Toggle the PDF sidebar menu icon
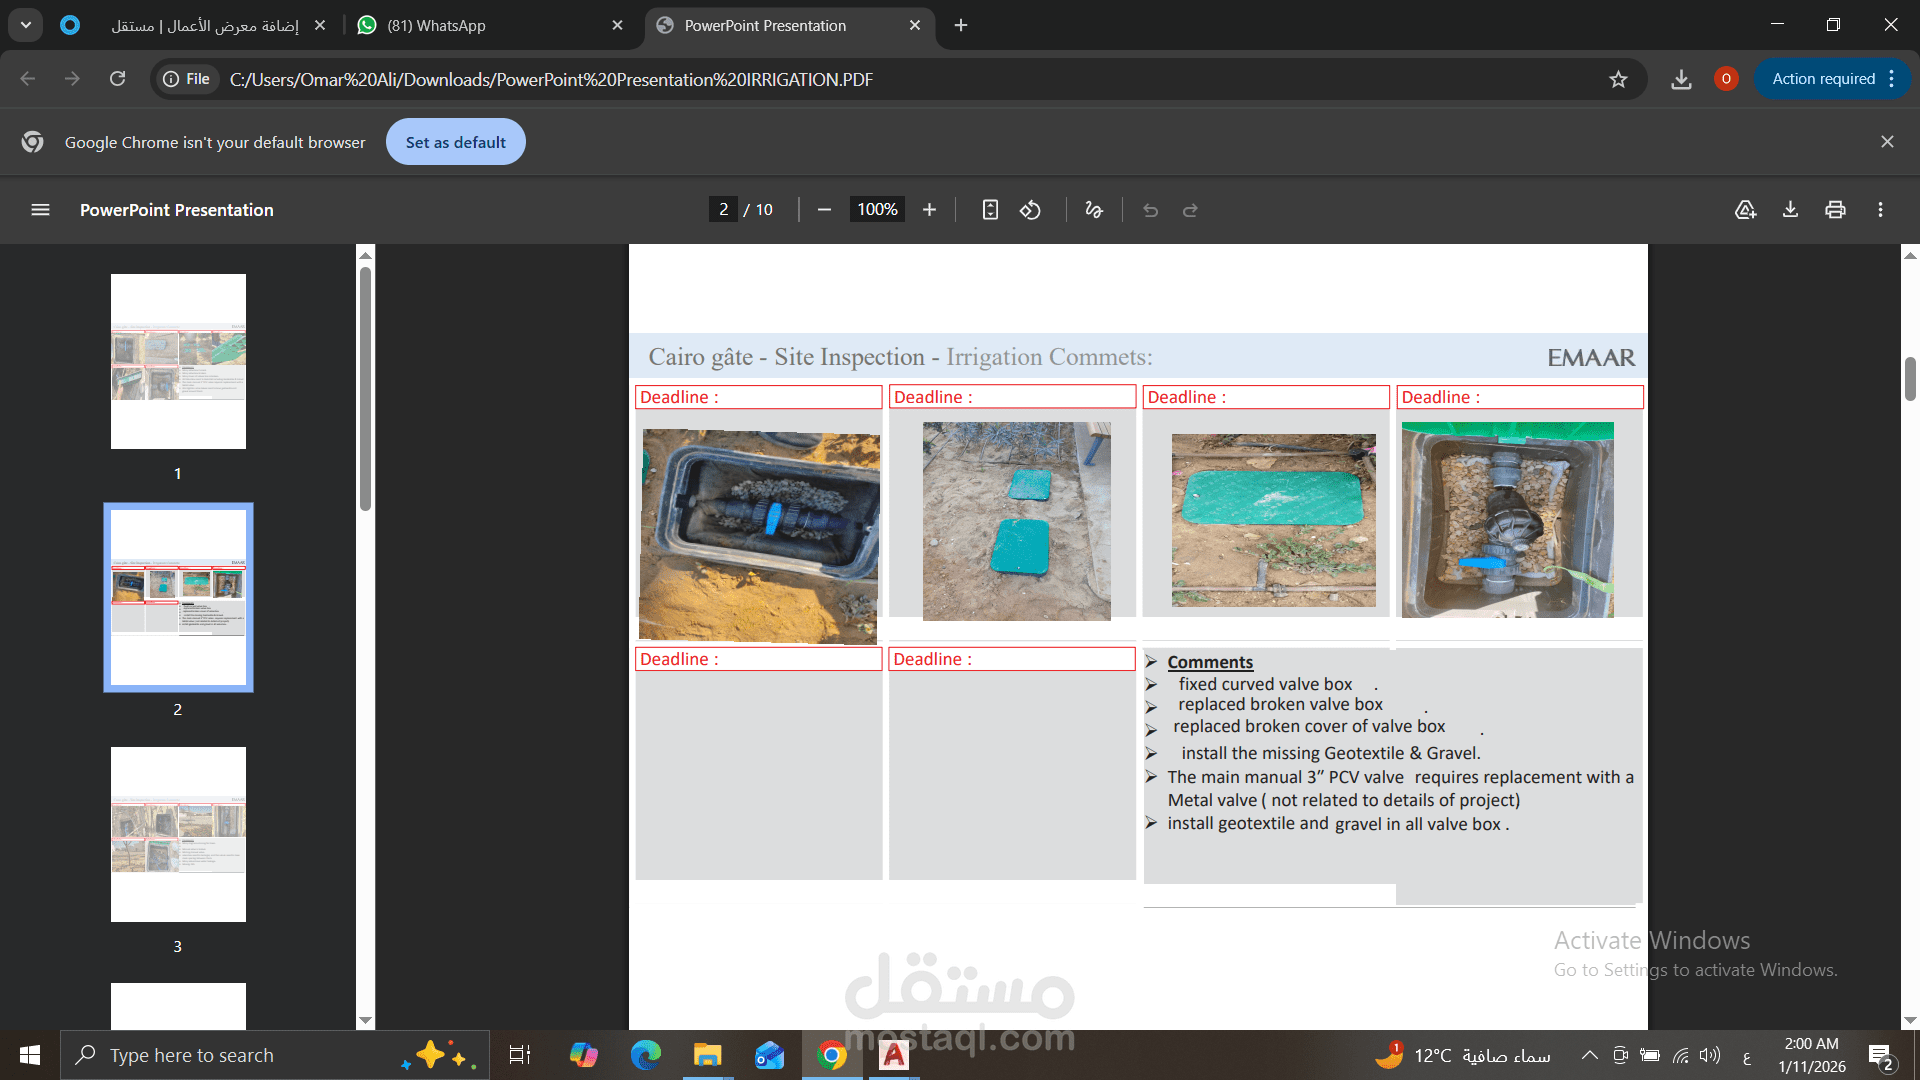This screenshot has height=1080, width=1920. point(40,210)
